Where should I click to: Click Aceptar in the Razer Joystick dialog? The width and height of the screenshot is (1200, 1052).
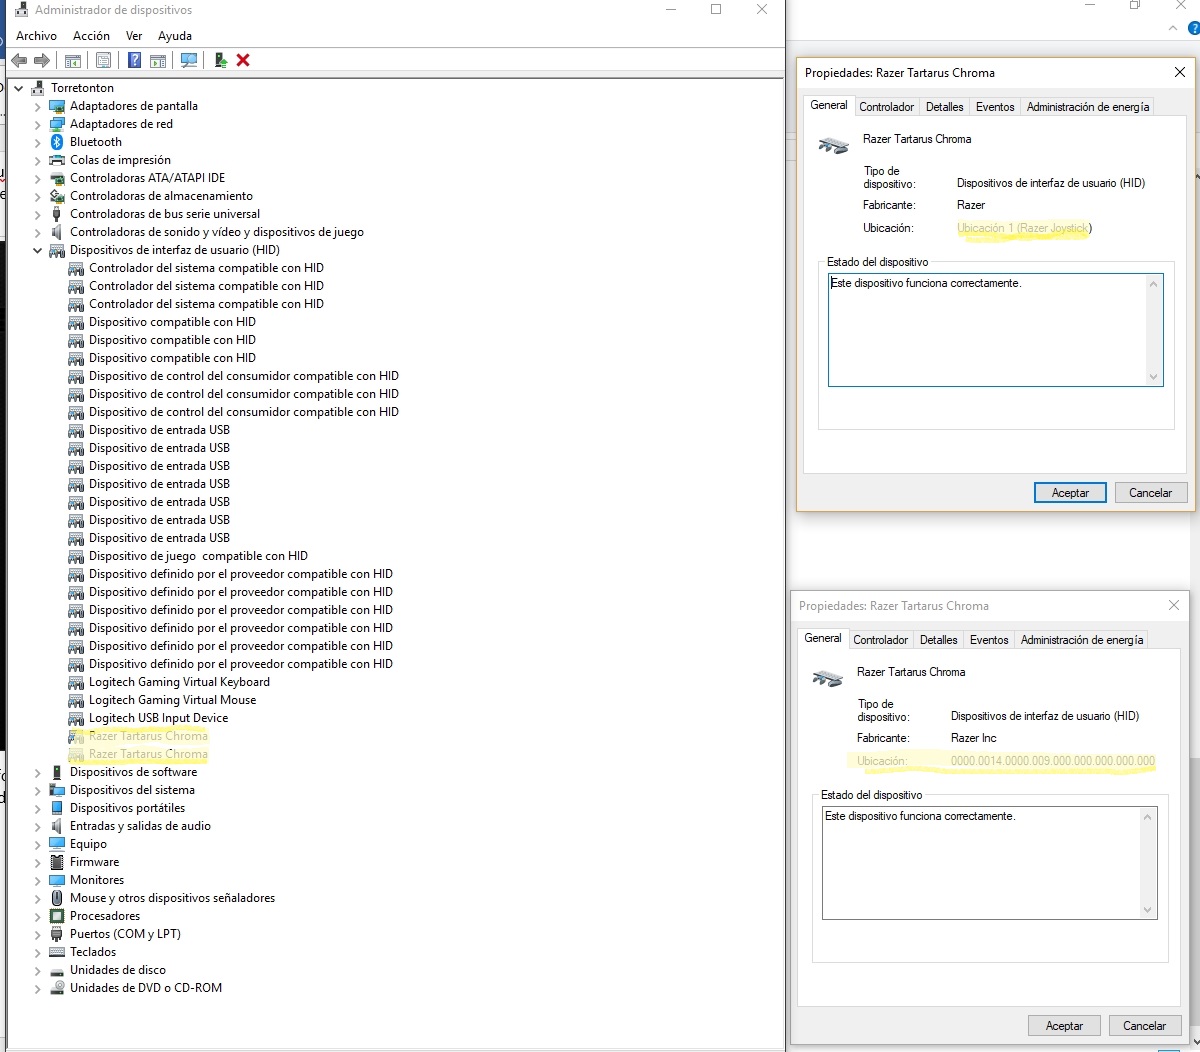tap(1070, 493)
